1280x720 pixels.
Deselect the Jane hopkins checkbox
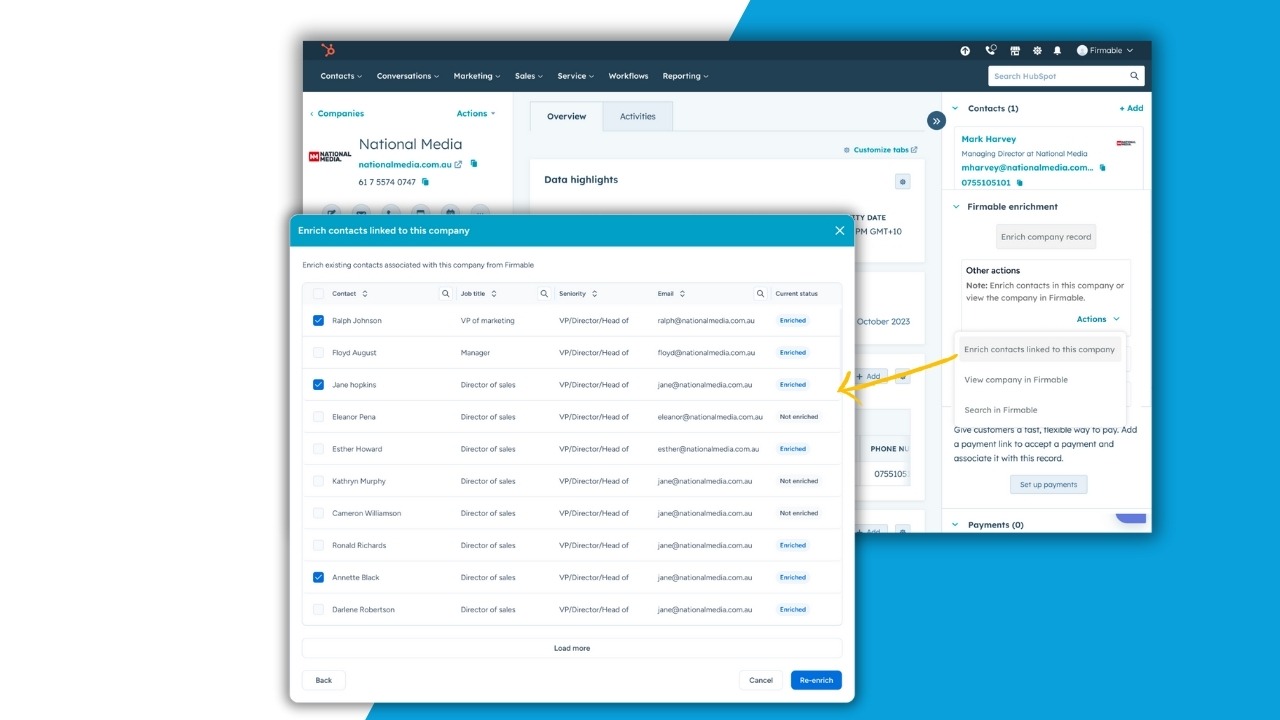coord(318,384)
